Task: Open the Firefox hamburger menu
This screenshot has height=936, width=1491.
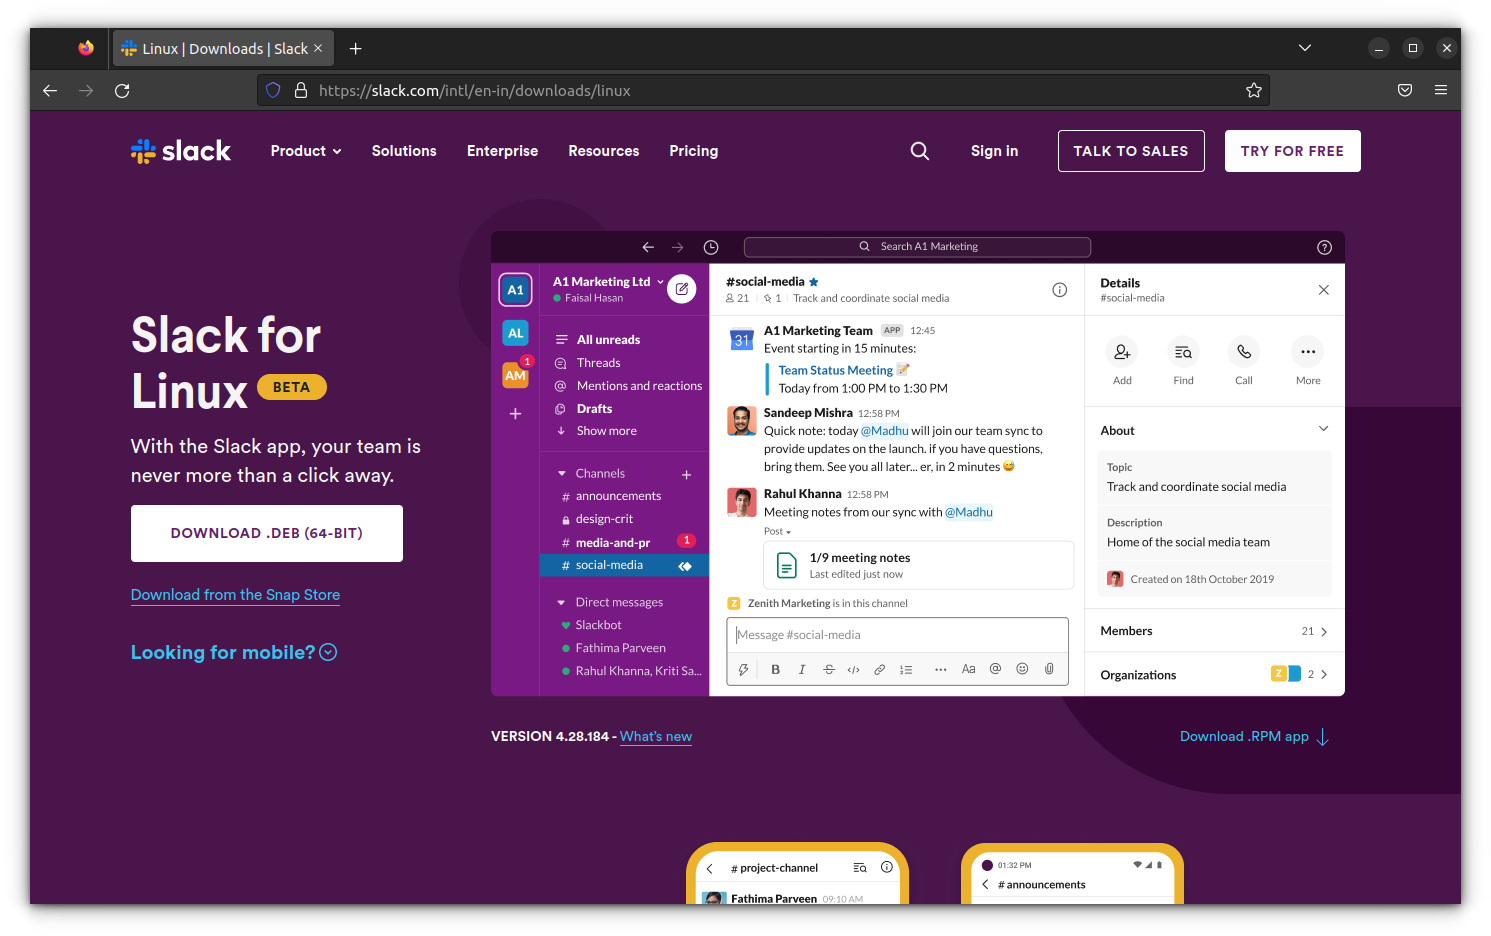Action: [1441, 90]
